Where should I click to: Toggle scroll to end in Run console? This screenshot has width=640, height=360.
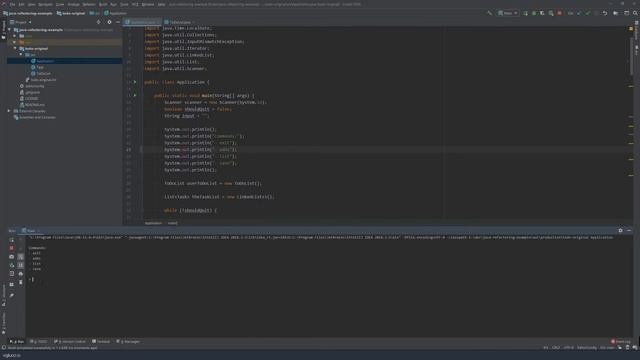[x=21, y=265]
